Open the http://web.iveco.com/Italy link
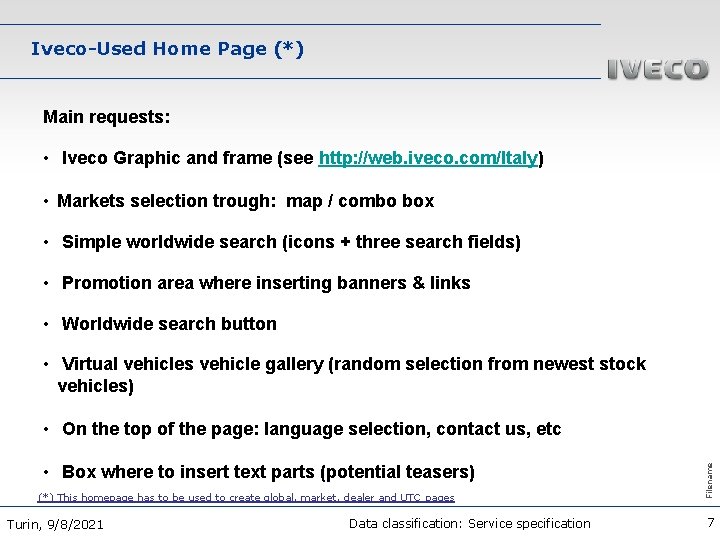 pos(428,158)
